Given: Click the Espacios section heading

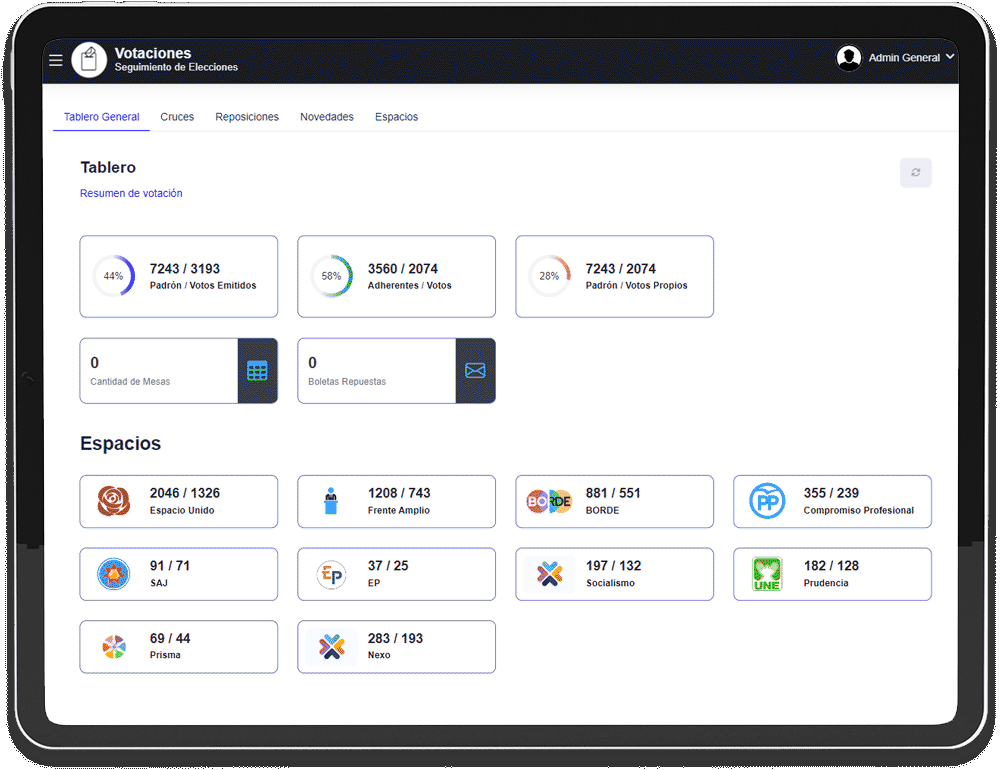Looking at the screenshot, I should pos(121,443).
